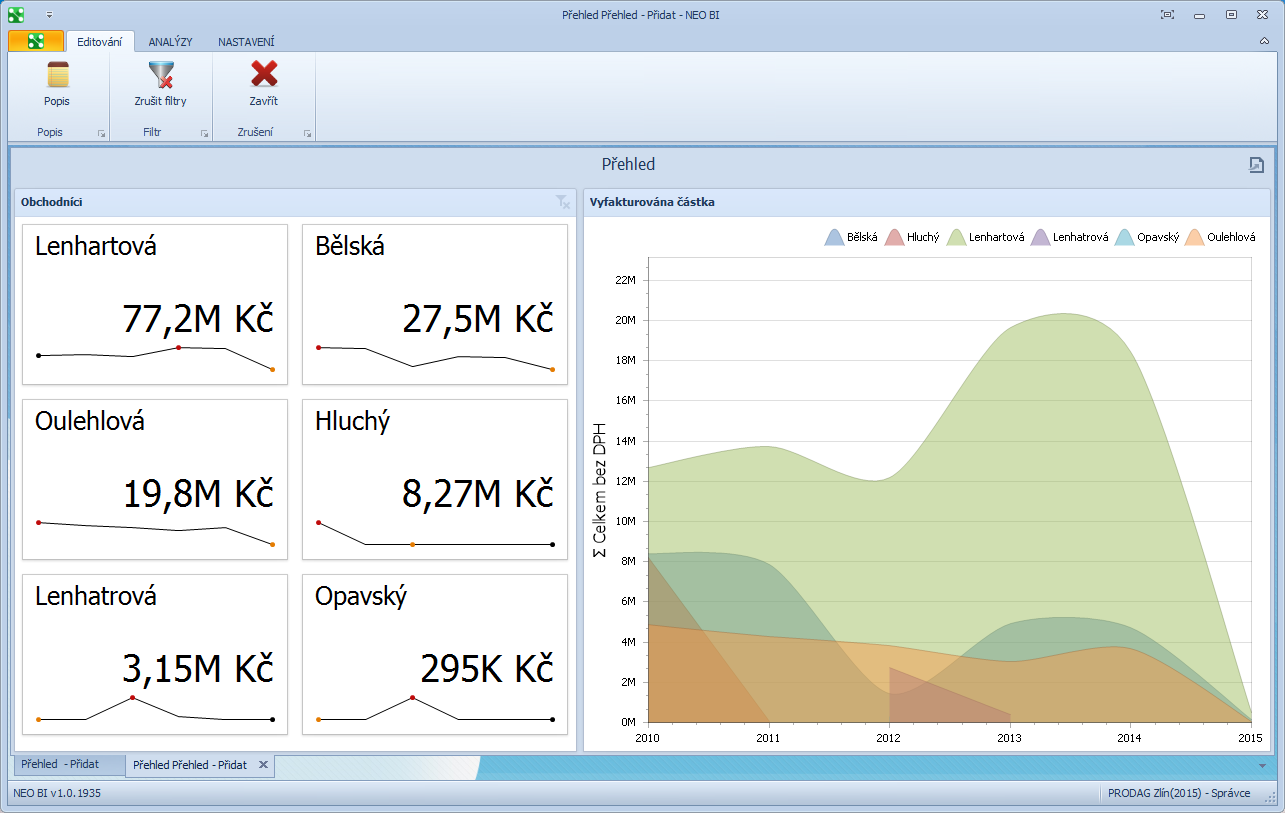Viewport: 1285px width, 813px height.
Task: Click the red X Zavřít icon
Action: [263, 75]
